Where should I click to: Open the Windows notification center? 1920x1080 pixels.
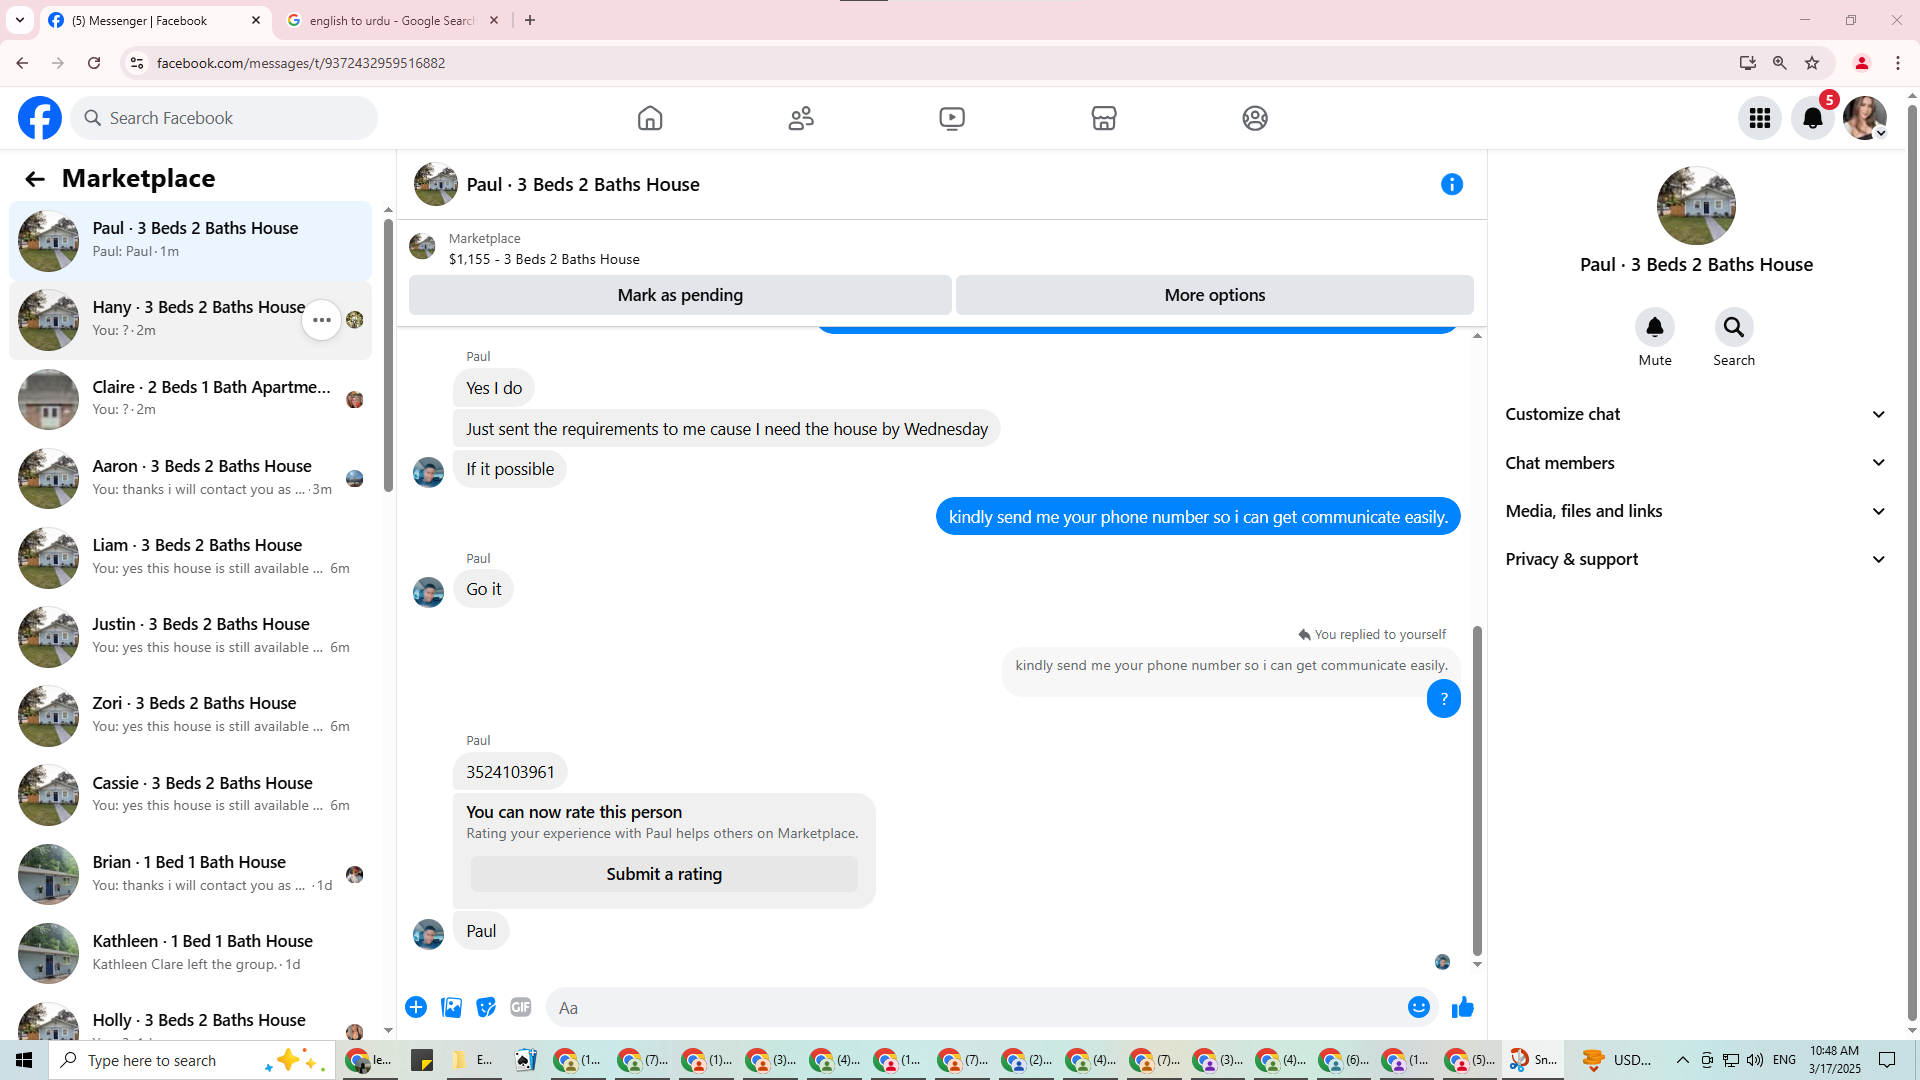pos(1887,1060)
